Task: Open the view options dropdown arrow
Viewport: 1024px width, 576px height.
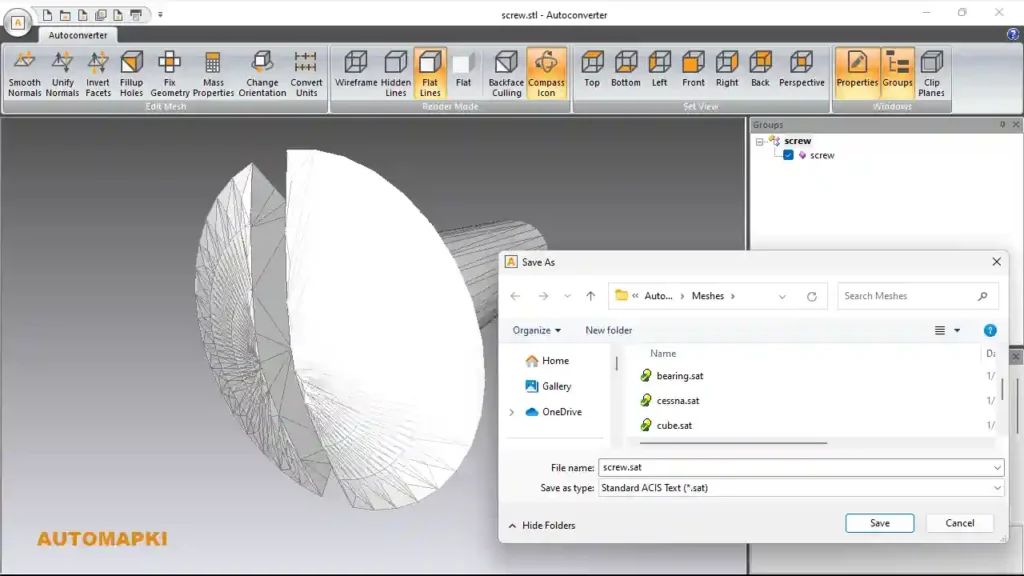Action: [957, 330]
